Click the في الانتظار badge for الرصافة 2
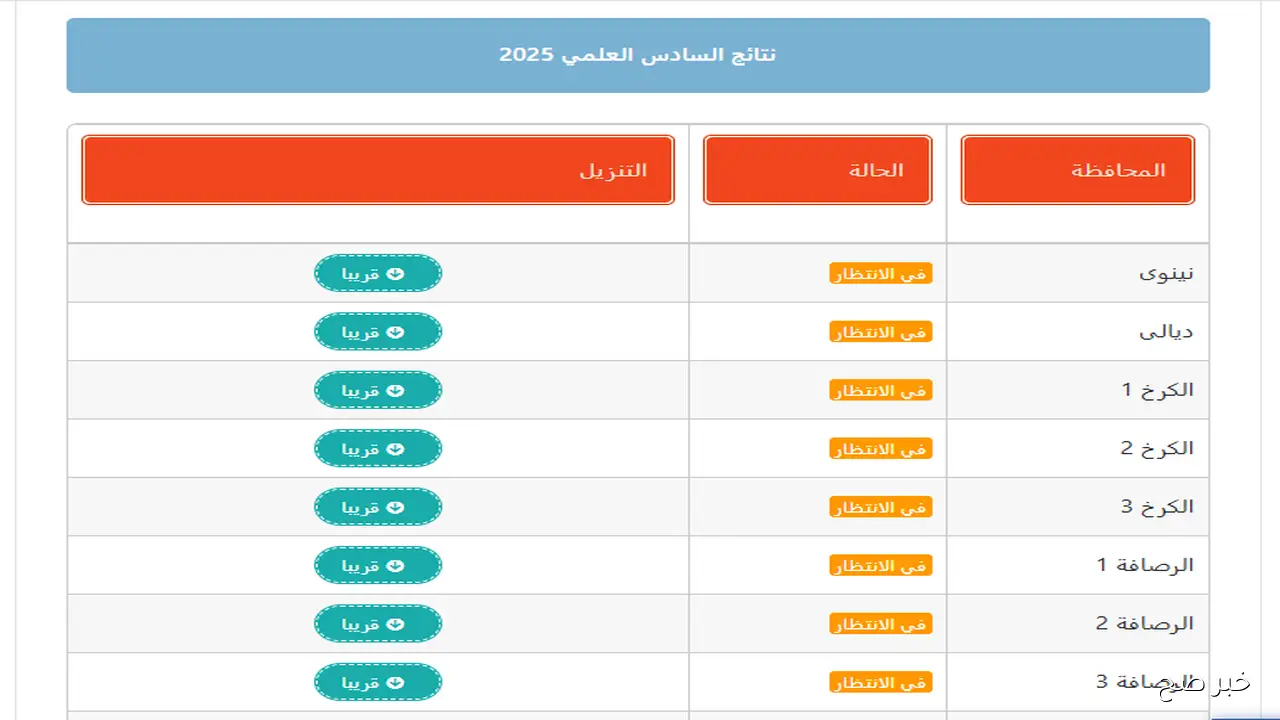1280x720 pixels. click(x=881, y=623)
